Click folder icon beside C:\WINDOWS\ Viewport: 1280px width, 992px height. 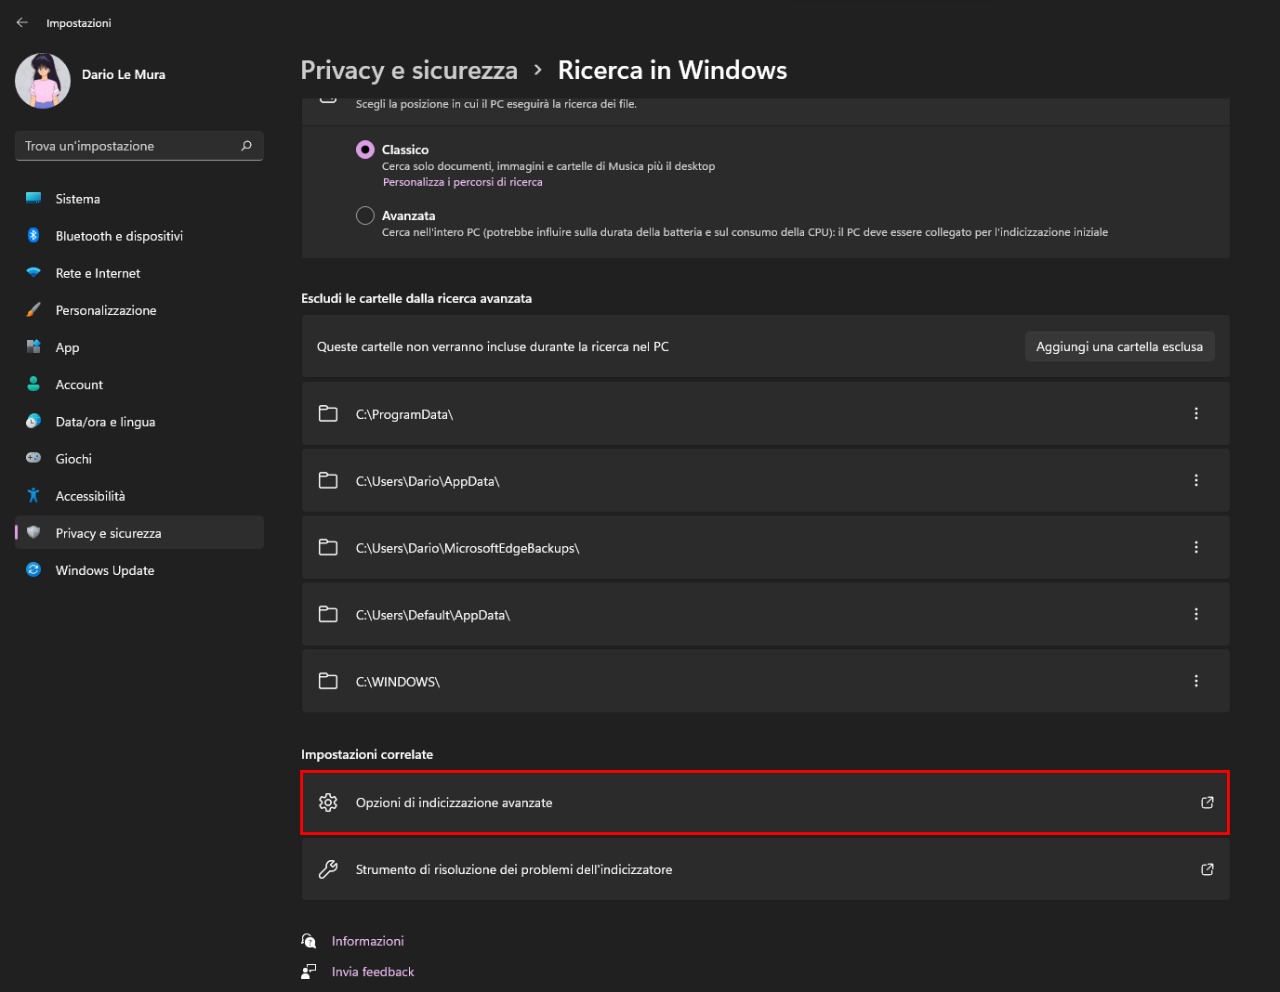328,681
